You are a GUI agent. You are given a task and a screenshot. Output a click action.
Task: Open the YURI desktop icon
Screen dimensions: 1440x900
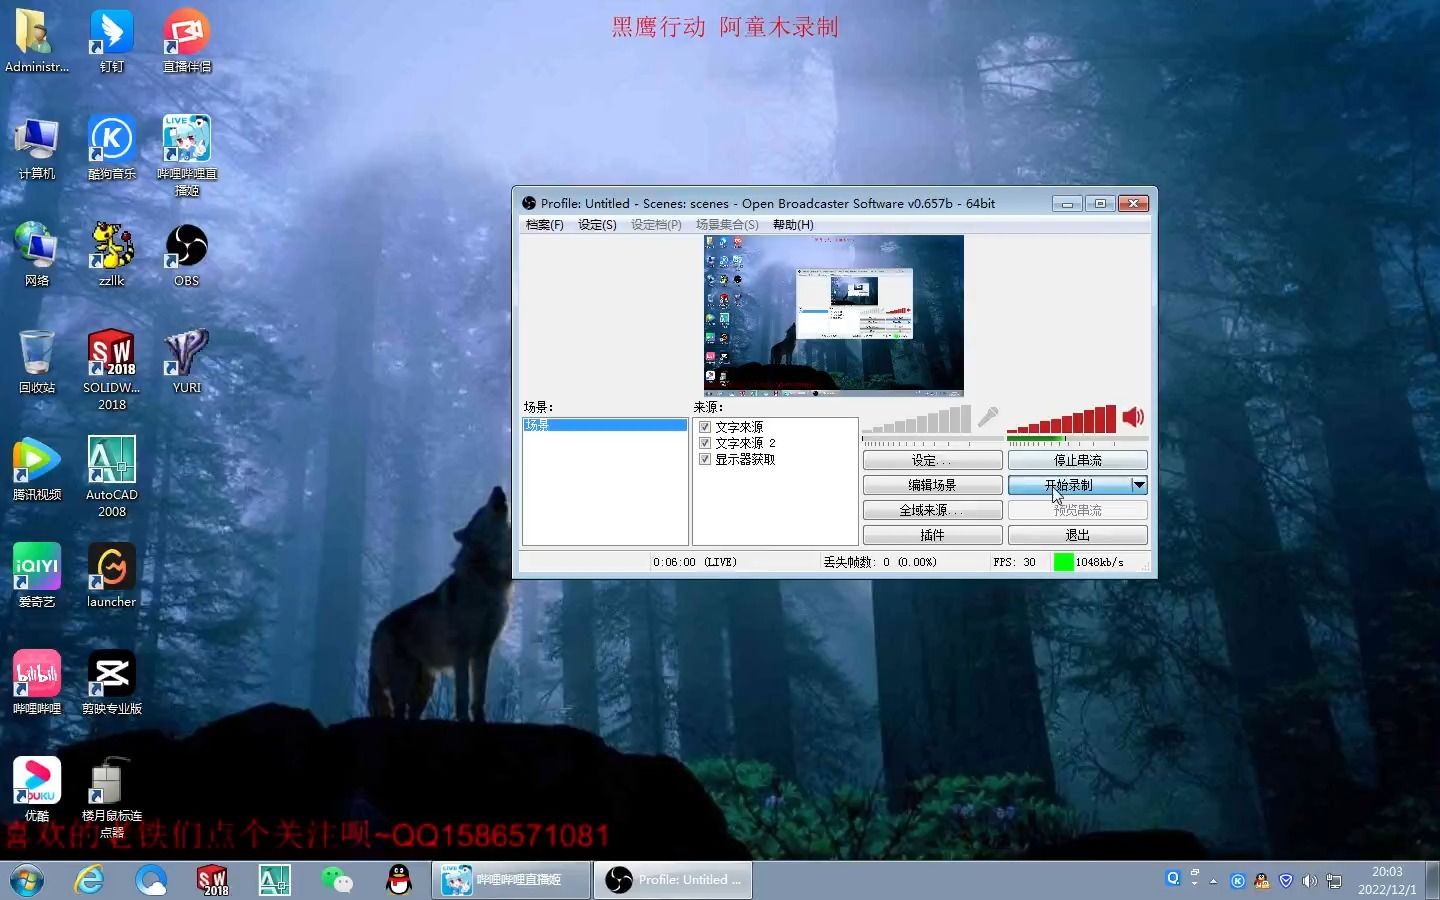[x=186, y=362]
